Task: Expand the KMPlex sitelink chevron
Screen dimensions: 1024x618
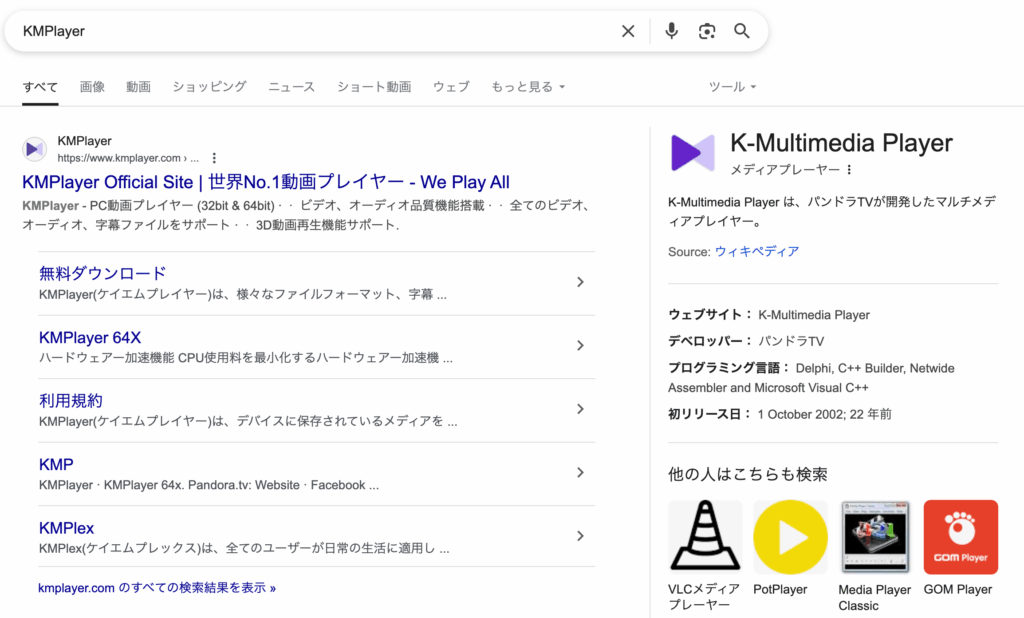Action: coord(580,536)
